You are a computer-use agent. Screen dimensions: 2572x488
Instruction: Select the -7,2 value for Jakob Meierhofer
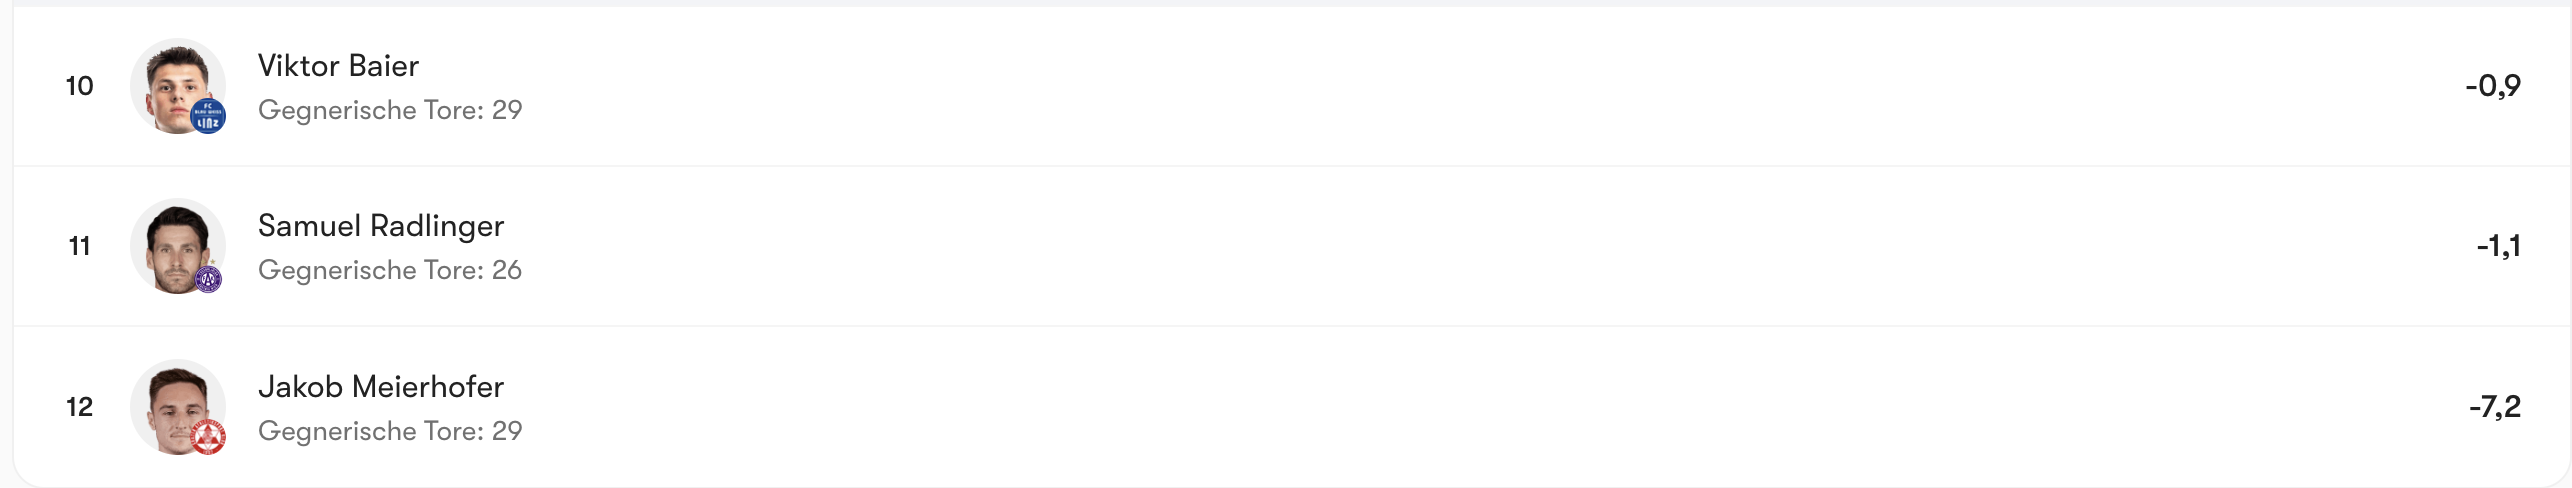(x=2494, y=407)
